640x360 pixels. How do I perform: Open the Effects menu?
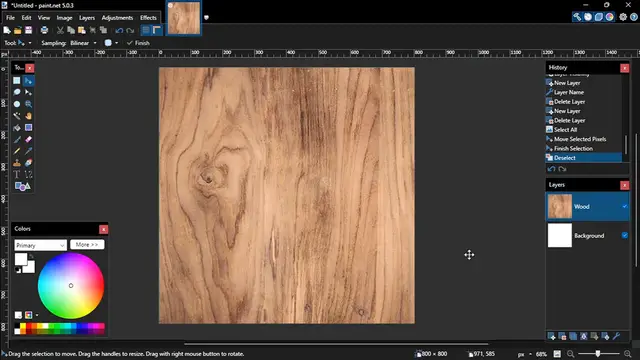click(148, 18)
